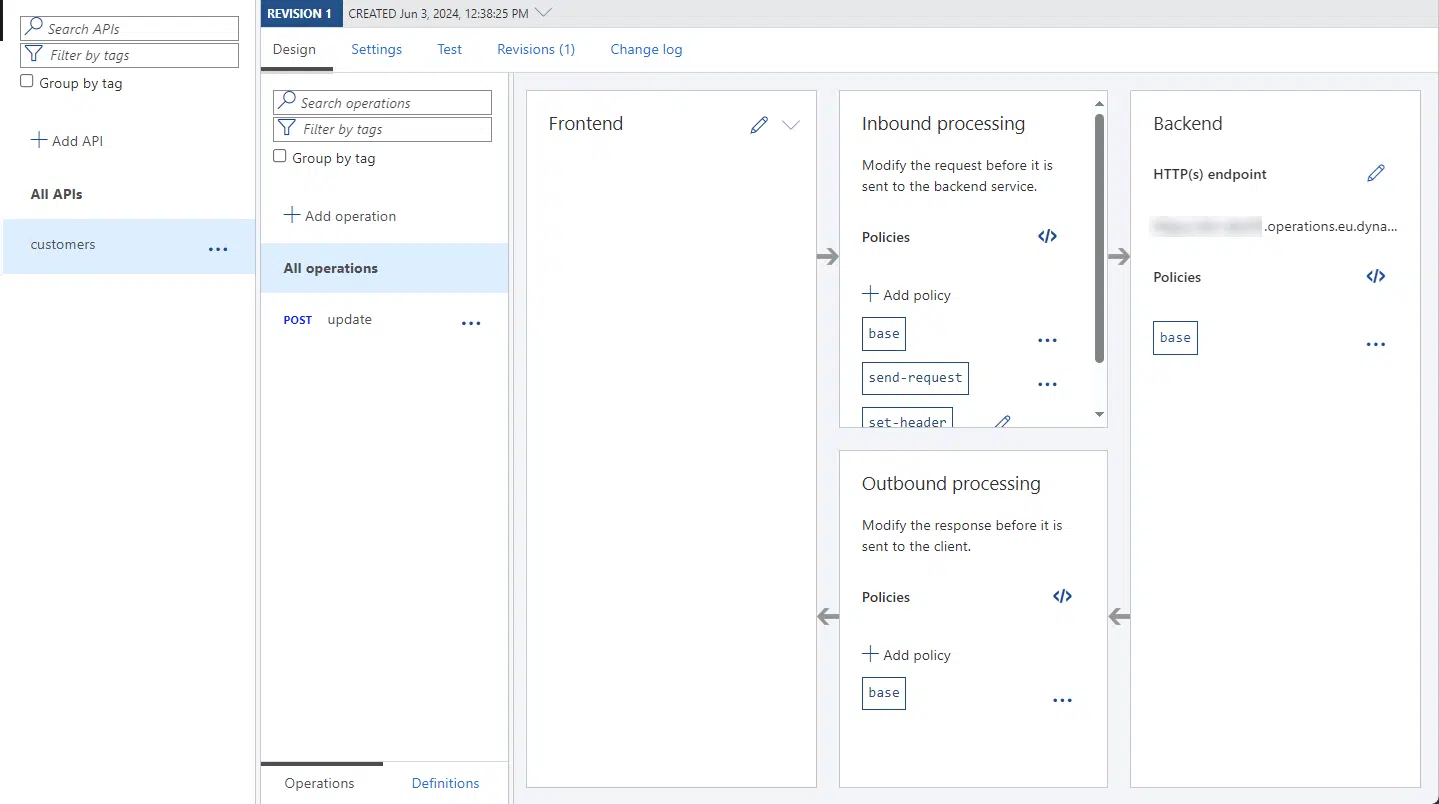This screenshot has width=1439, height=804.
Task: Click Add policy under Inbound processing
Action: pyautogui.click(x=906, y=294)
